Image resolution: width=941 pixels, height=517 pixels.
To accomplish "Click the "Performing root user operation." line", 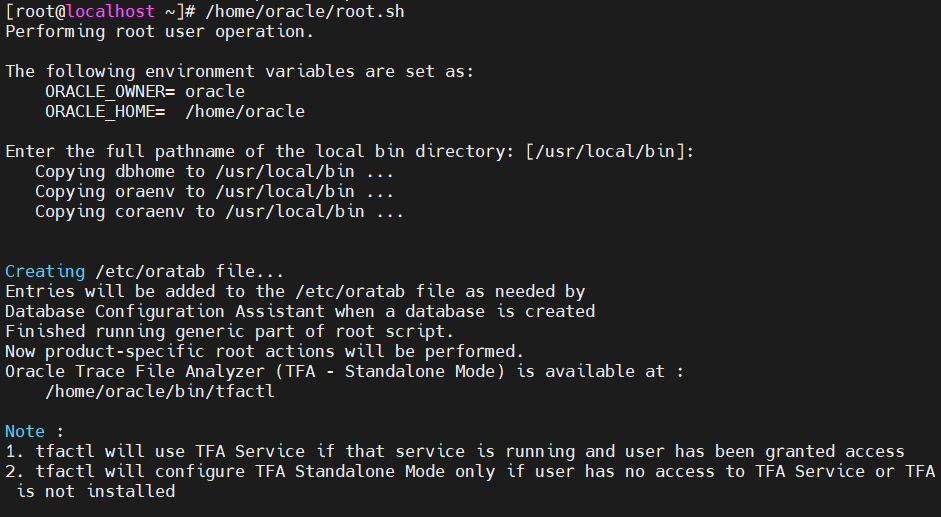I will 159,31.
